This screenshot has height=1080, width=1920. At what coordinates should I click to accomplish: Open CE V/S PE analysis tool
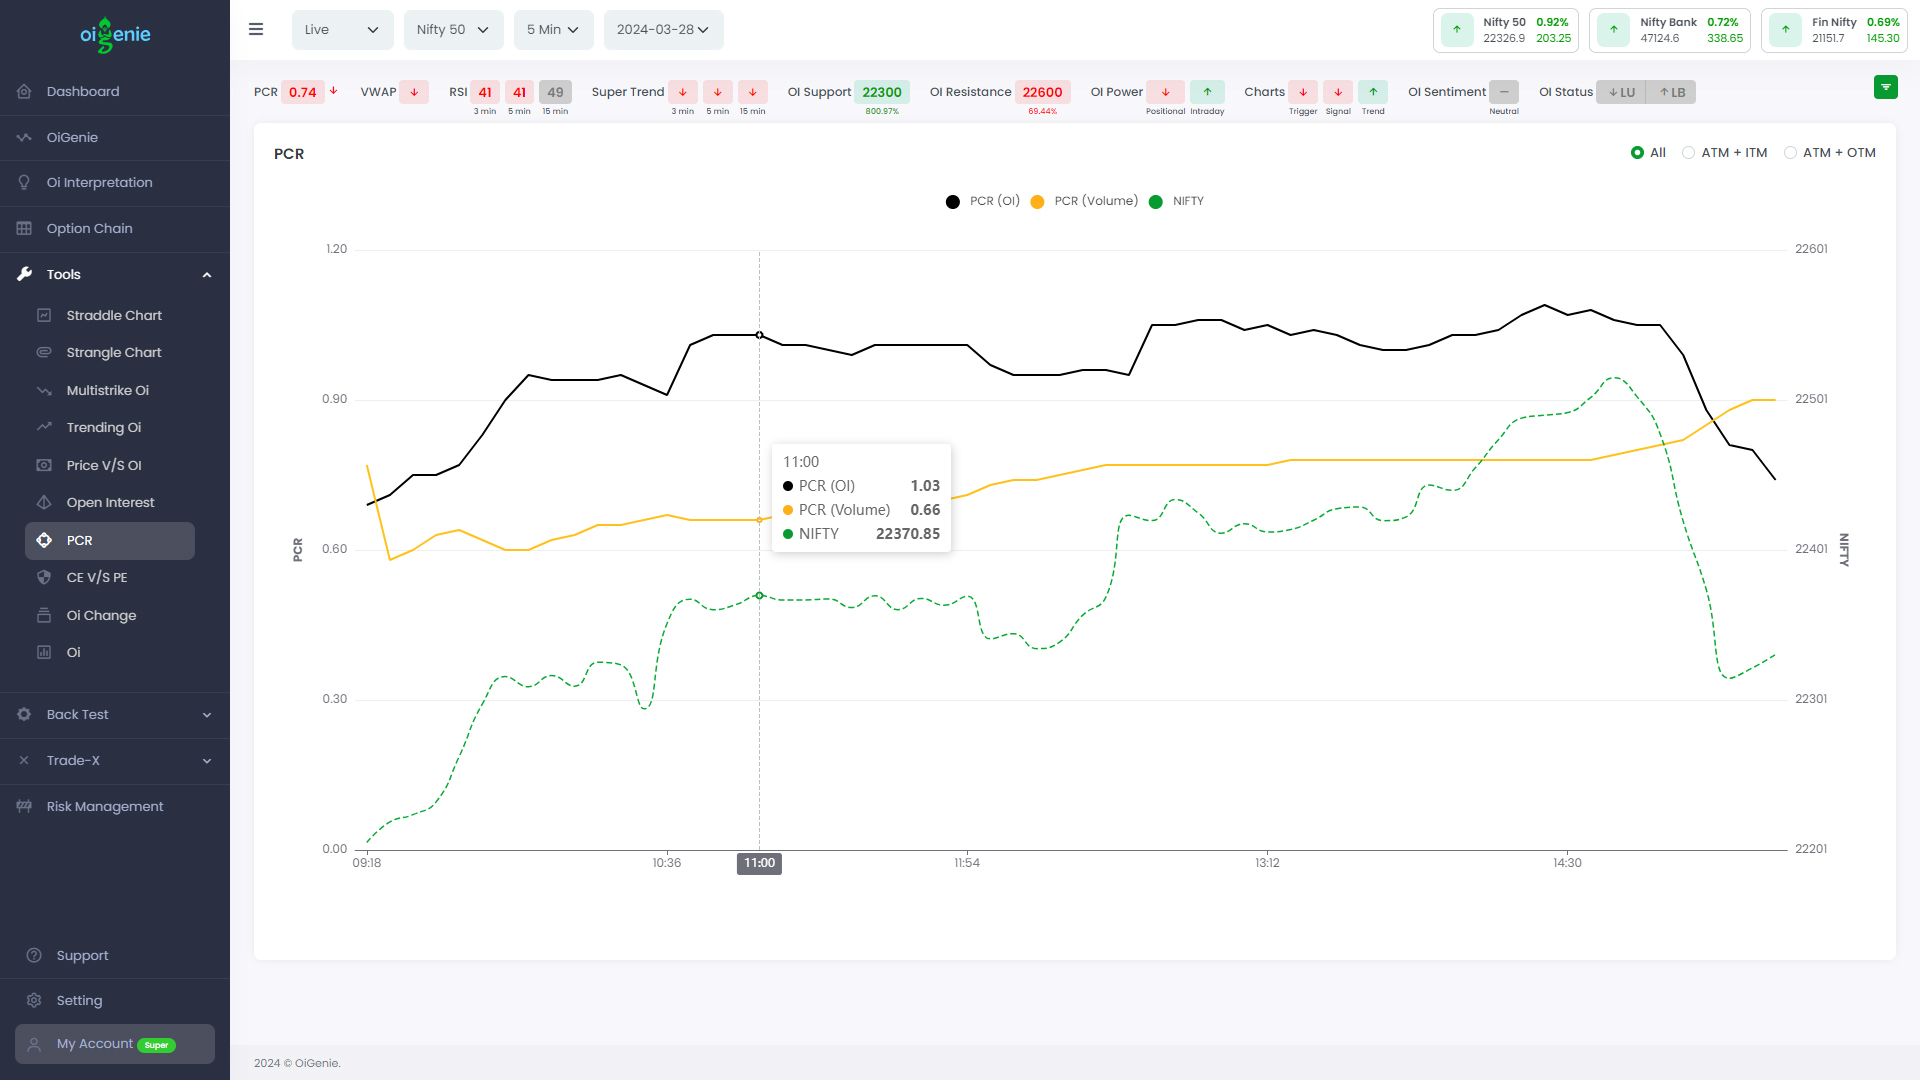[96, 578]
